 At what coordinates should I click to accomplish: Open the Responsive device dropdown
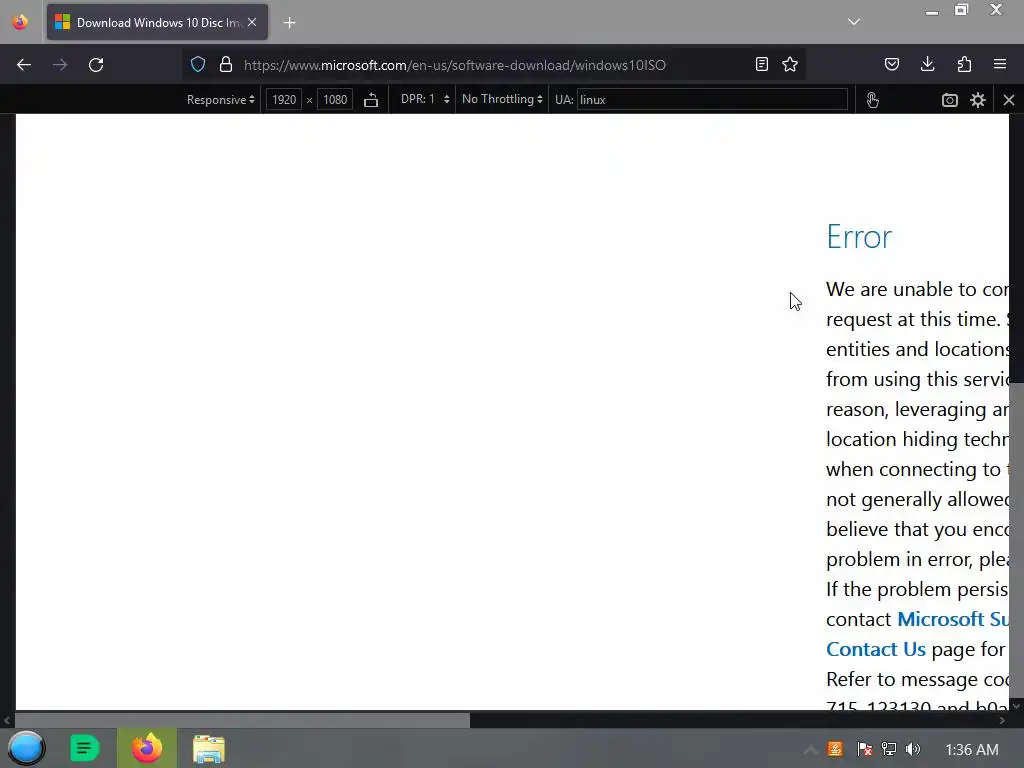221,100
